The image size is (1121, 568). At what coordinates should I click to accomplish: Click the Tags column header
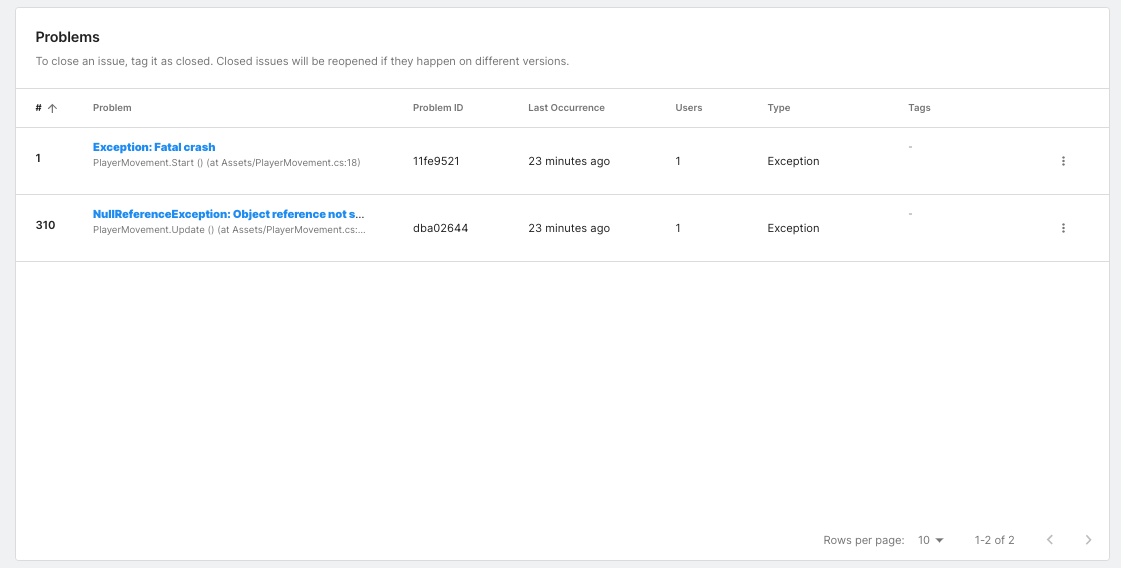919,108
